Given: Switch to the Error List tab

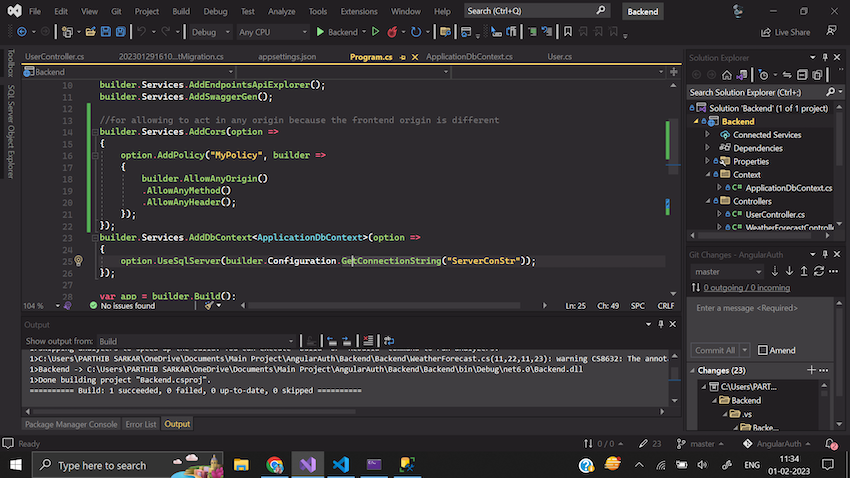Looking at the screenshot, I should click(x=140, y=424).
